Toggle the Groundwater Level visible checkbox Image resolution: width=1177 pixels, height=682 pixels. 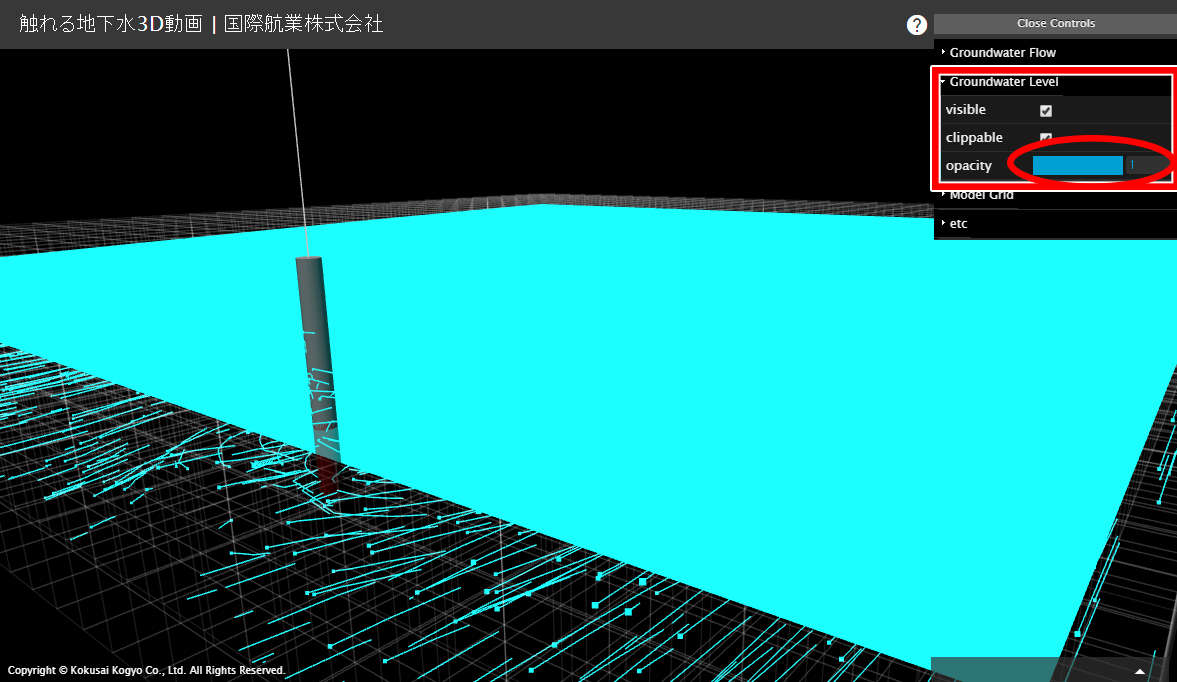1046,110
